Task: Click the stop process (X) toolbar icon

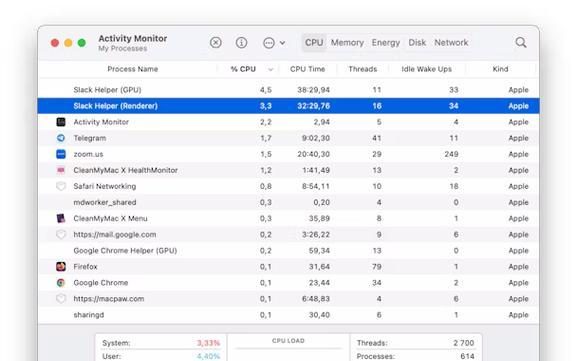Action: [216, 43]
